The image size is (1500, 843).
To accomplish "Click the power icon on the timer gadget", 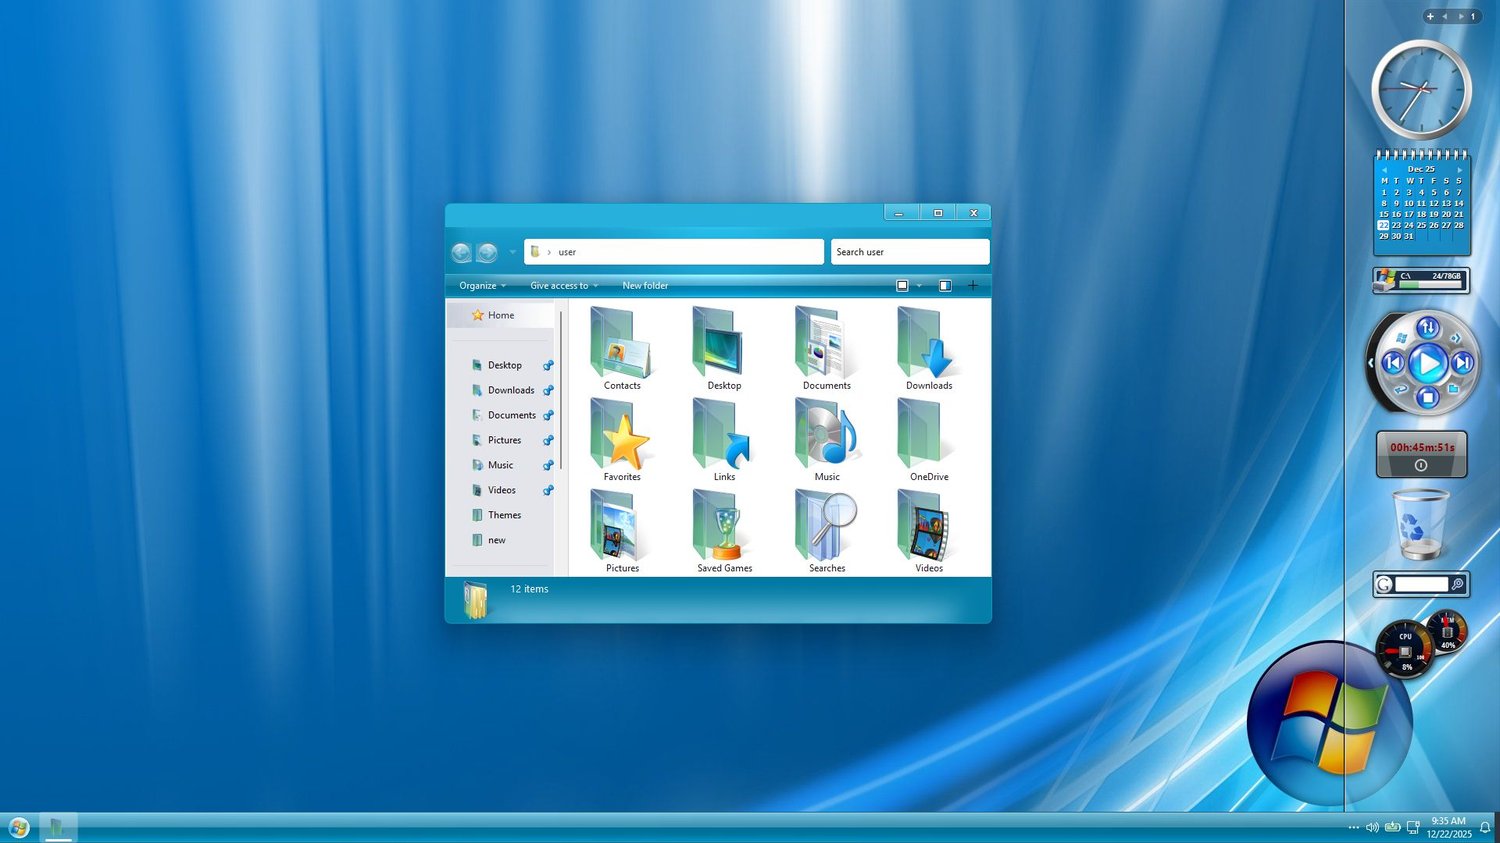I will tap(1421, 465).
